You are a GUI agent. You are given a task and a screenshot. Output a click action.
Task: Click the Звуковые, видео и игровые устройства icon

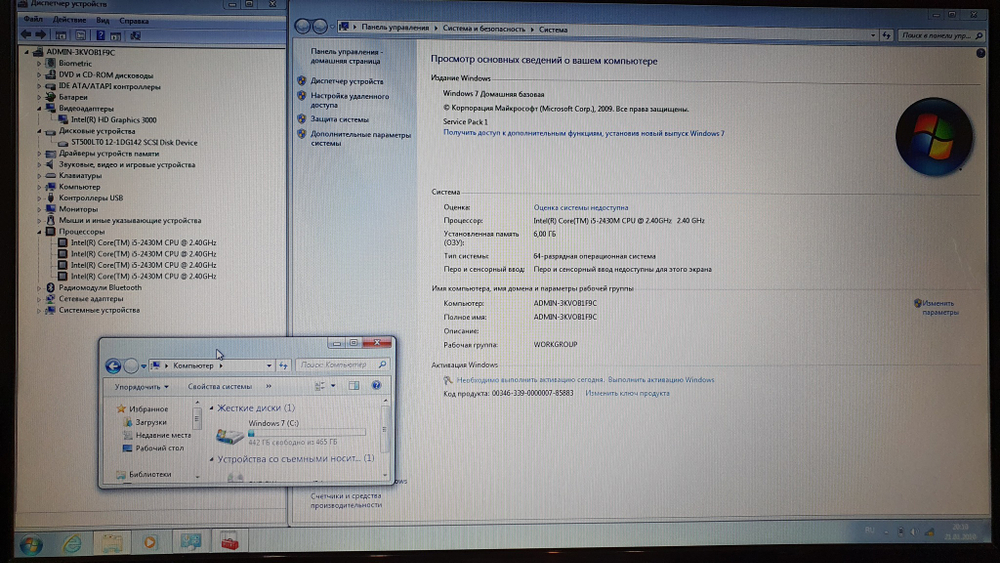point(50,165)
